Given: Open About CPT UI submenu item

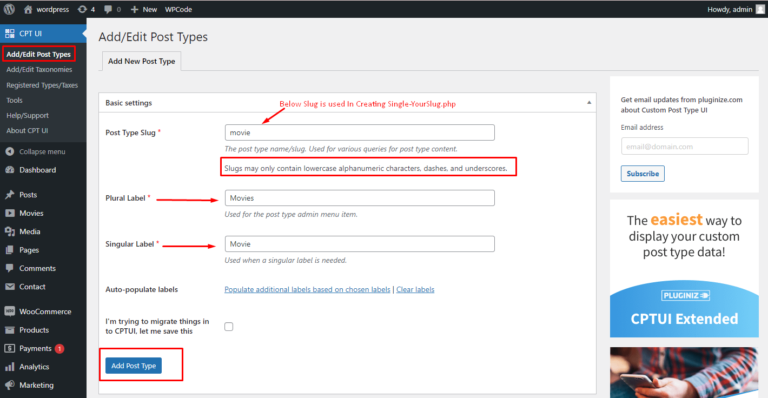Looking at the screenshot, I should (27, 131).
